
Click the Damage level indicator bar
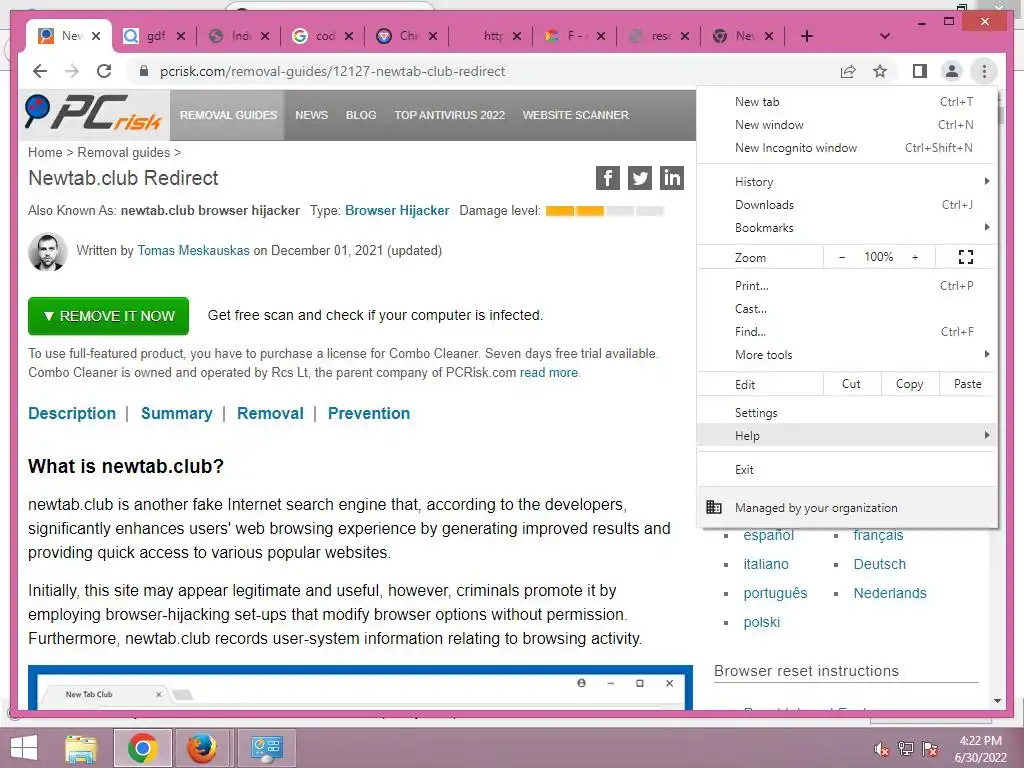[605, 211]
